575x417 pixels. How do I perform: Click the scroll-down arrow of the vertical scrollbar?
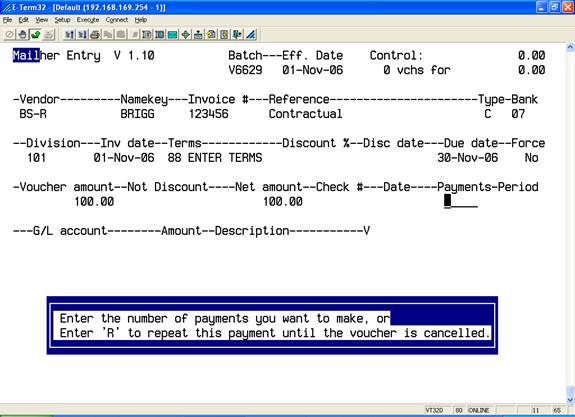coord(570,399)
